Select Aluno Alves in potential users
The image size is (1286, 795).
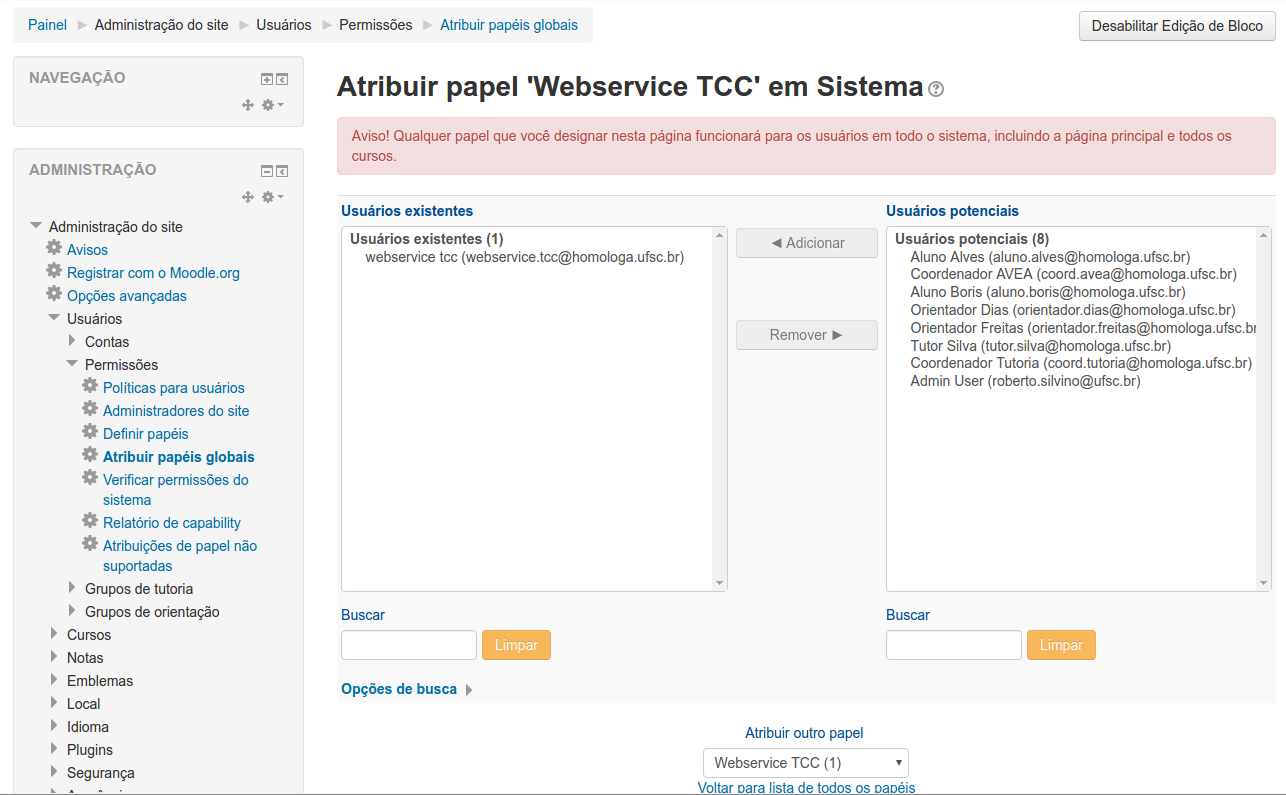pos(1050,257)
